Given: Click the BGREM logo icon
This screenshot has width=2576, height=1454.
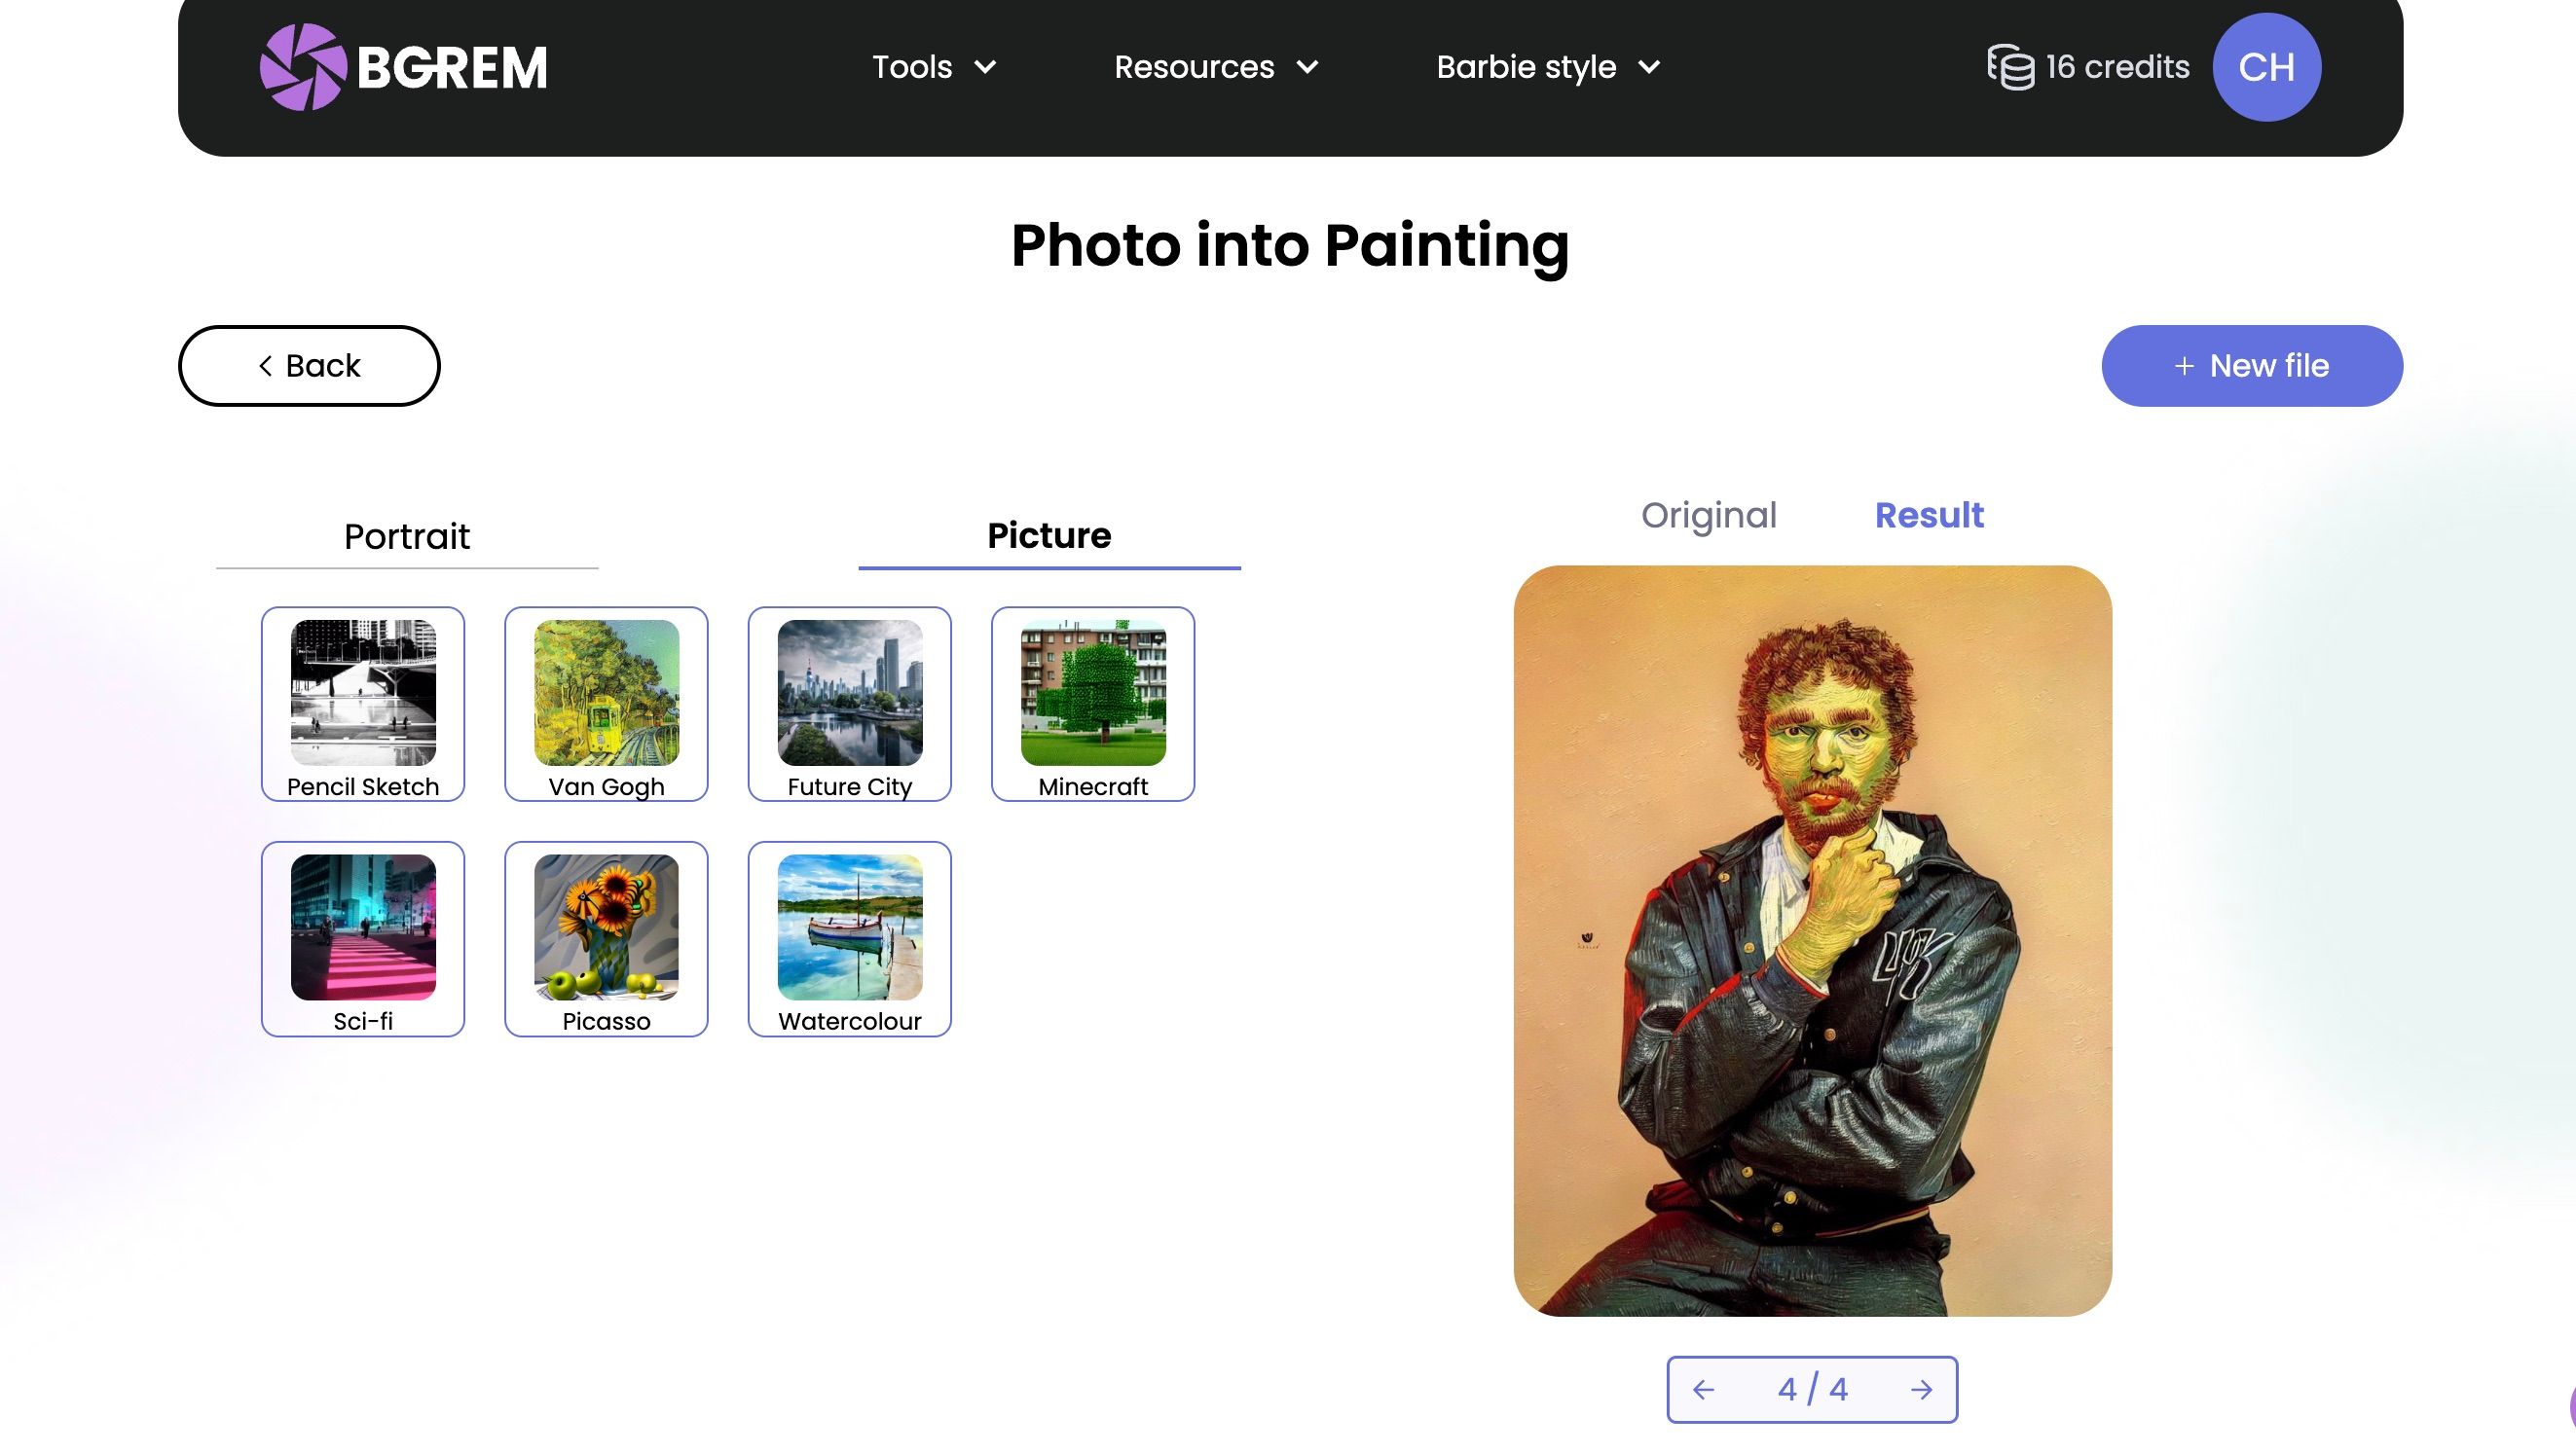Looking at the screenshot, I should [305, 67].
